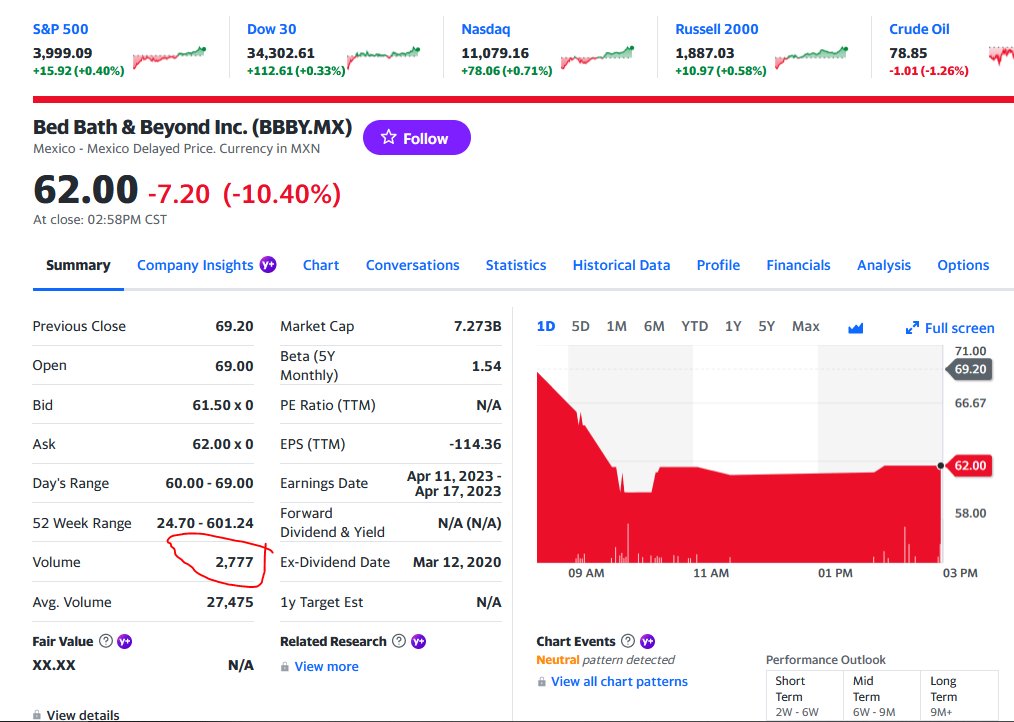Click the Market Cap value 7.273B
Viewport: 1014px width, 722px height.
[477, 326]
